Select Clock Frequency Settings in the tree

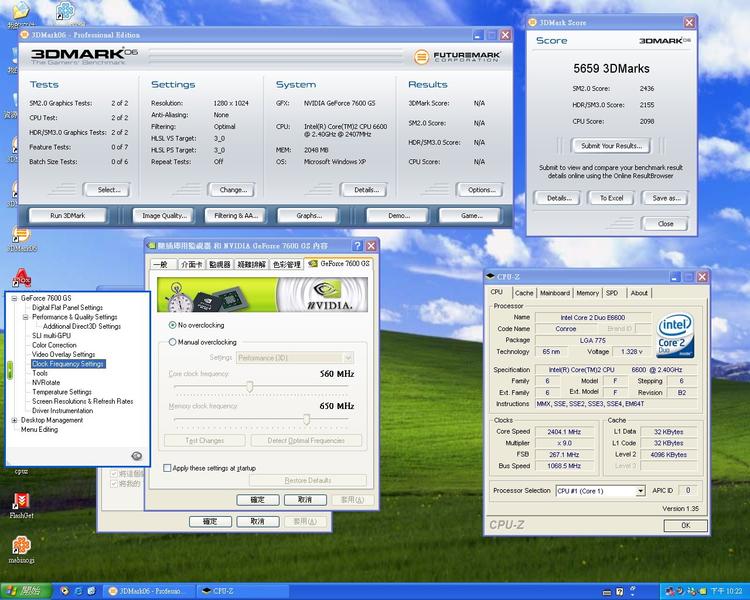(x=68, y=364)
